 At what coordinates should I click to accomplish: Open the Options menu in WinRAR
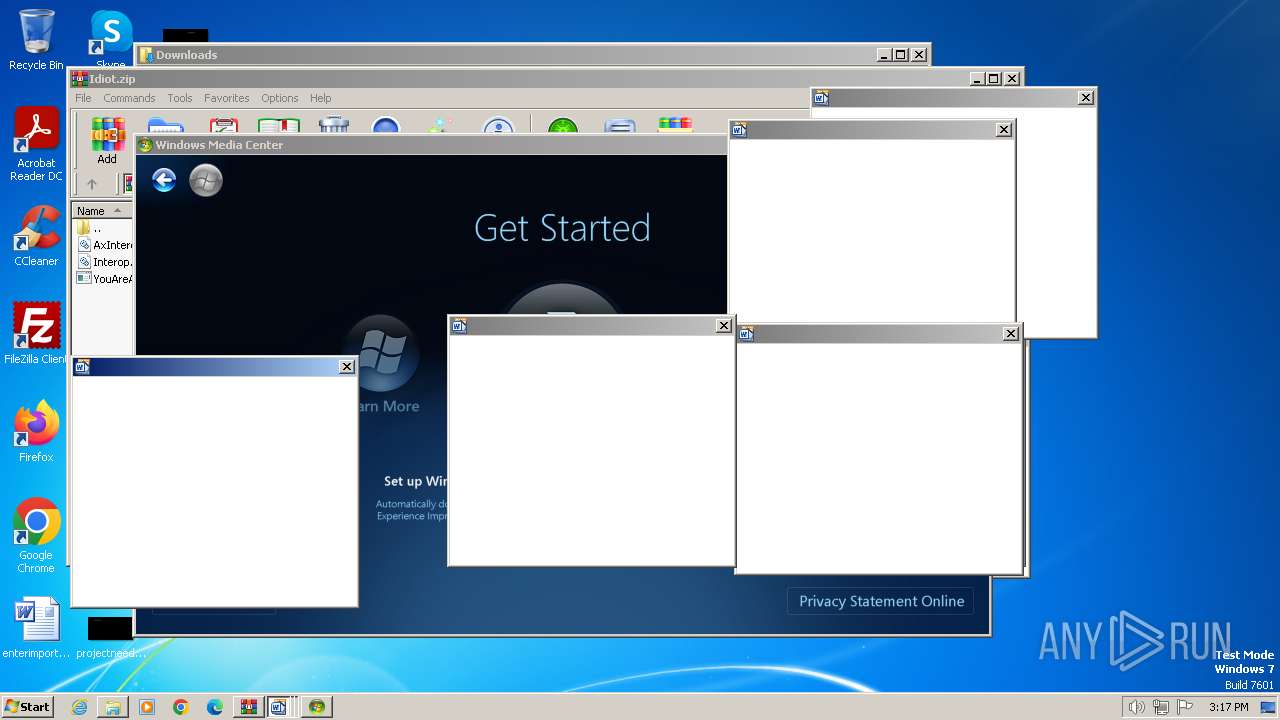(280, 98)
